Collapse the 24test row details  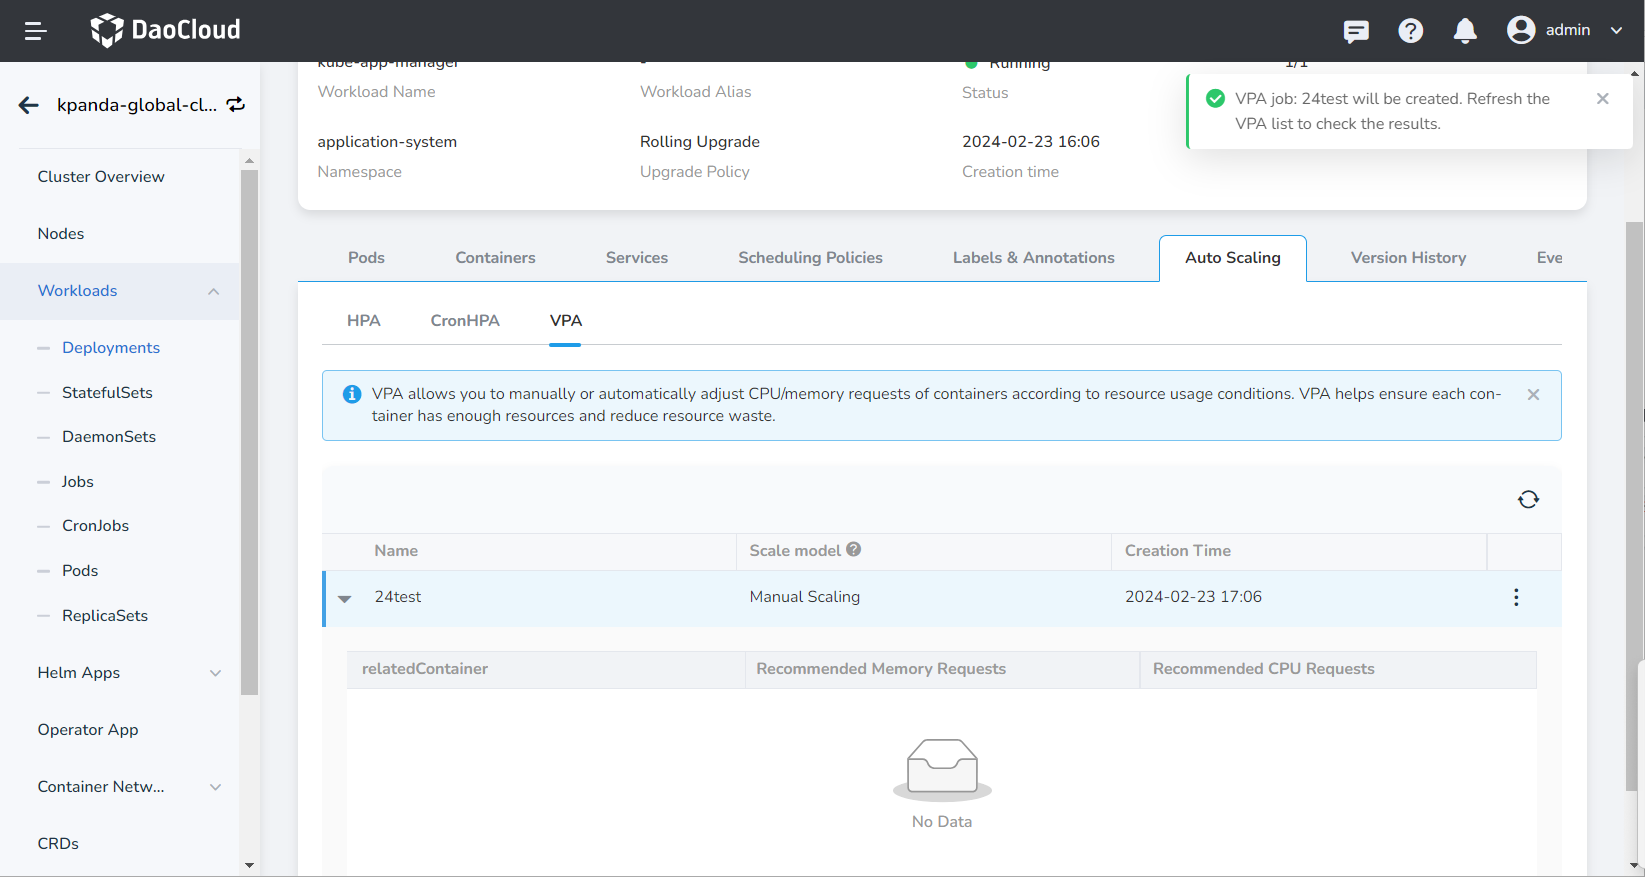345,598
